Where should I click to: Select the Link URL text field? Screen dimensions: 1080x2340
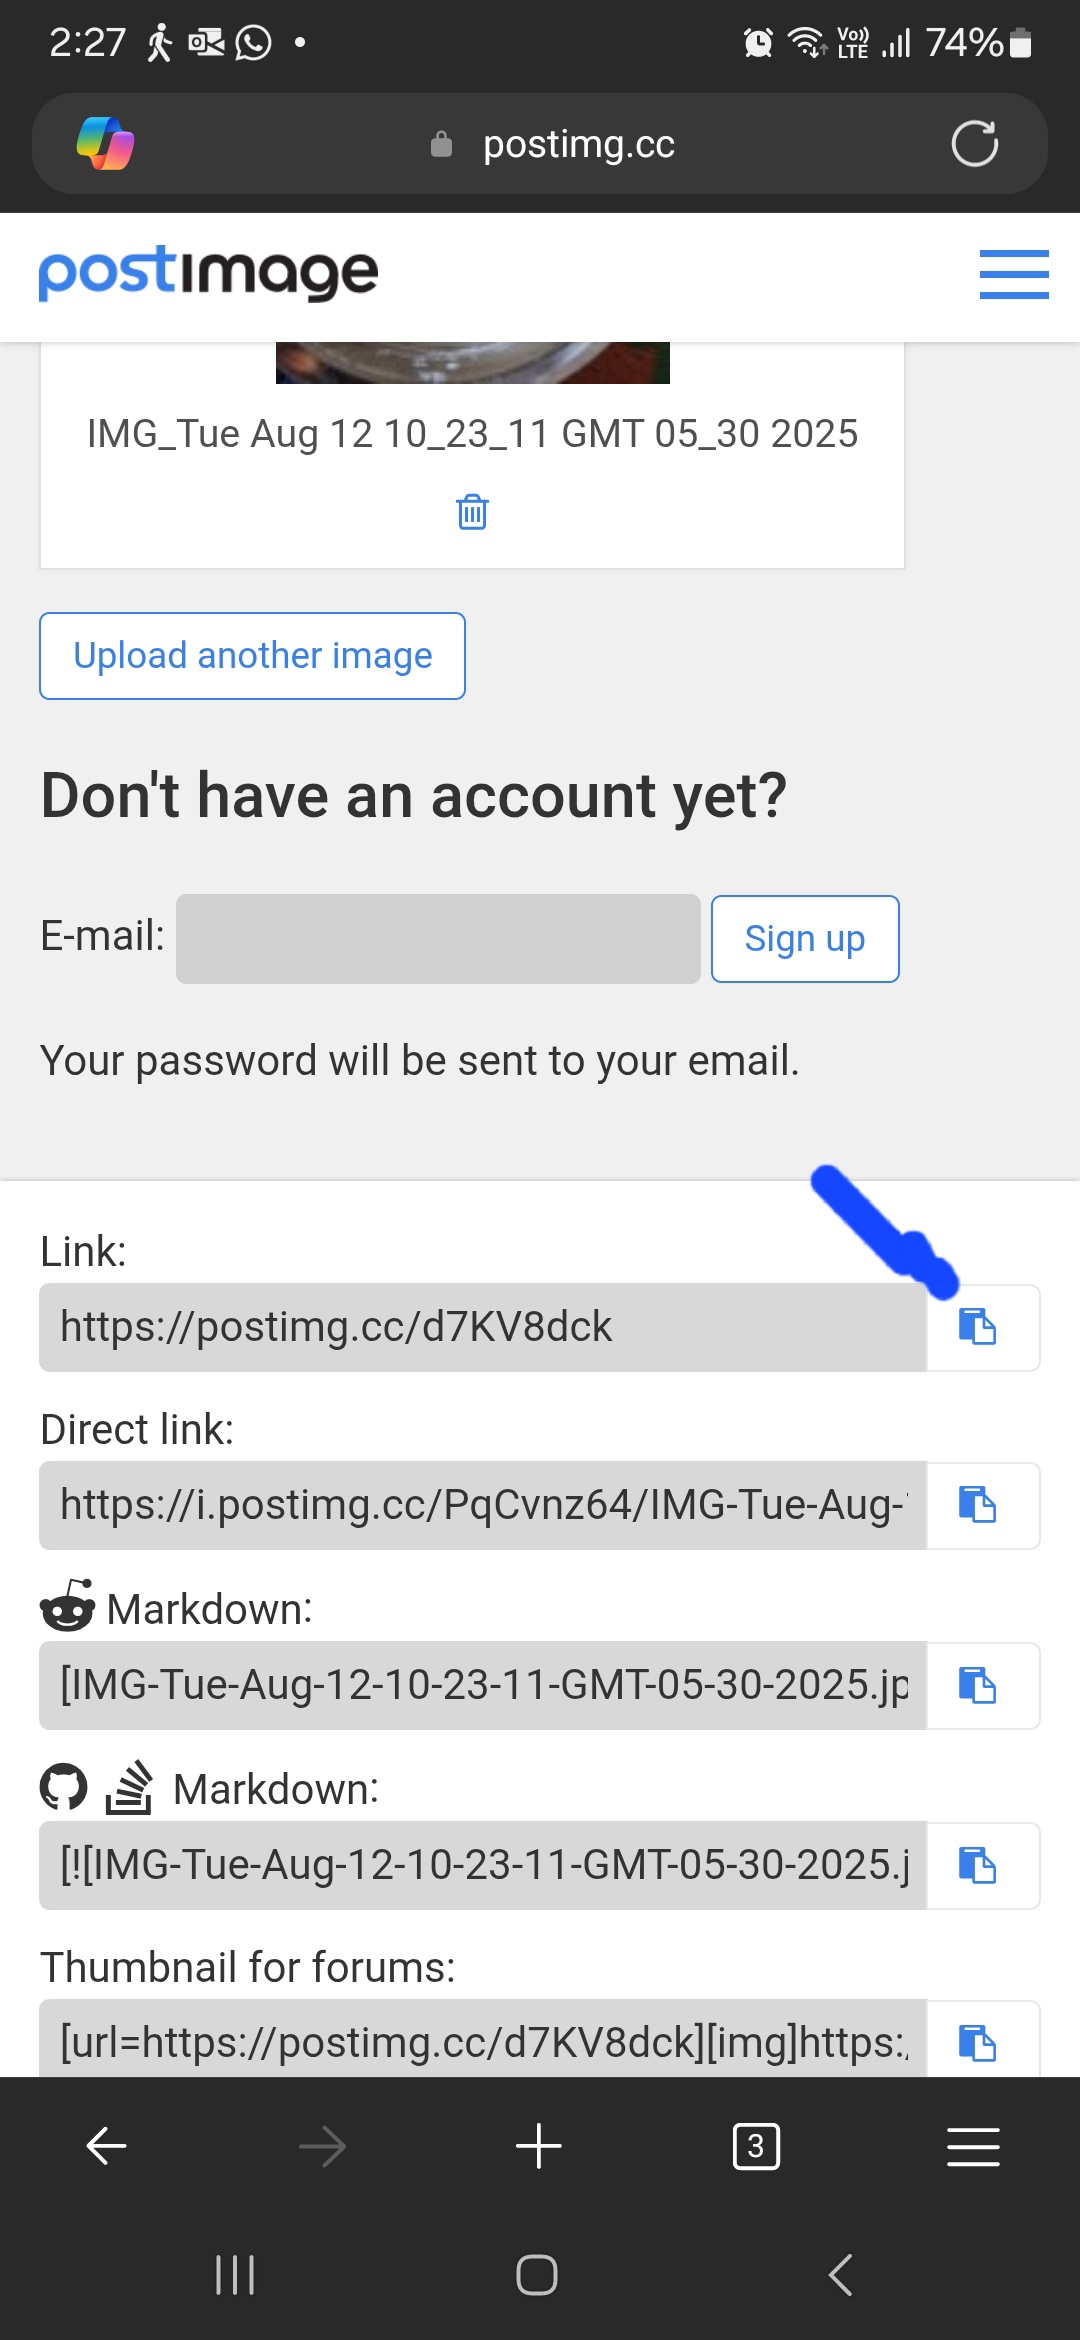pyautogui.click(x=483, y=1327)
